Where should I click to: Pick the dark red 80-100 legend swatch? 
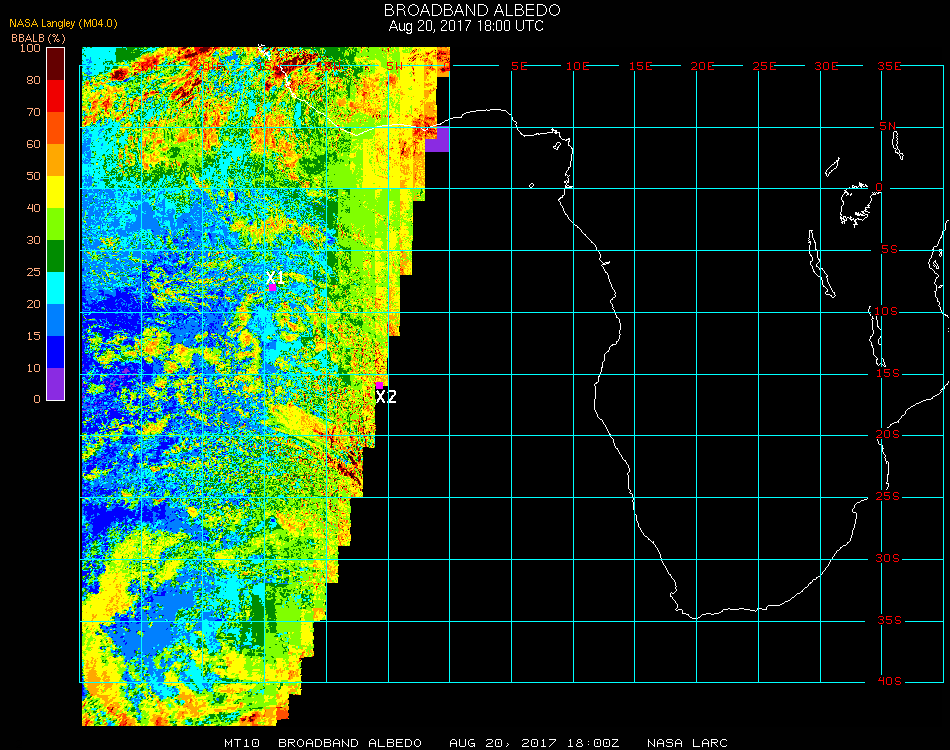pos(56,63)
